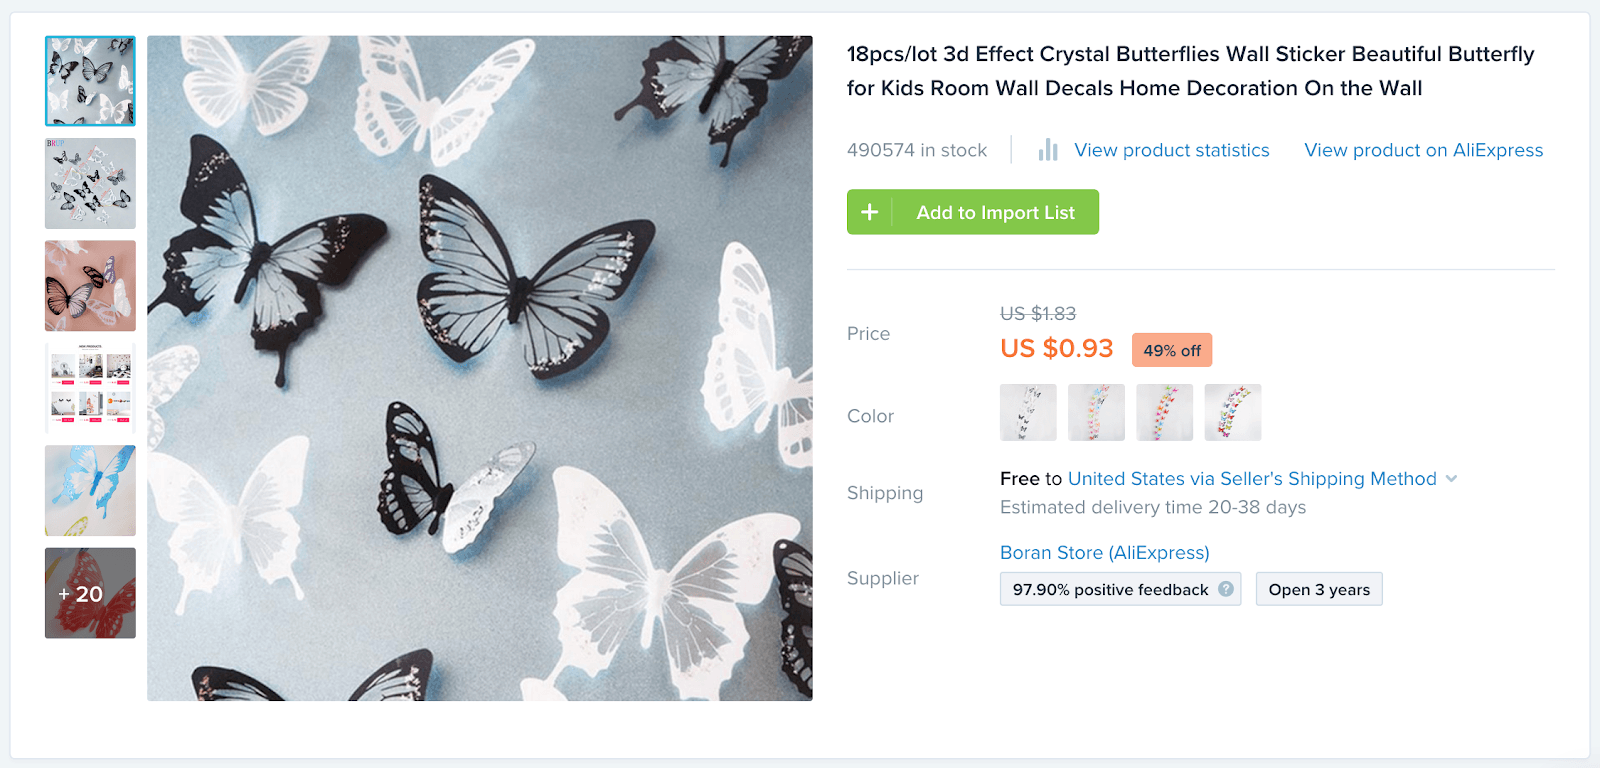This screenshot has height=768, width=1600.
Task: Show the second thumbnail labeled BRUP
Action: tap(90, 184)
